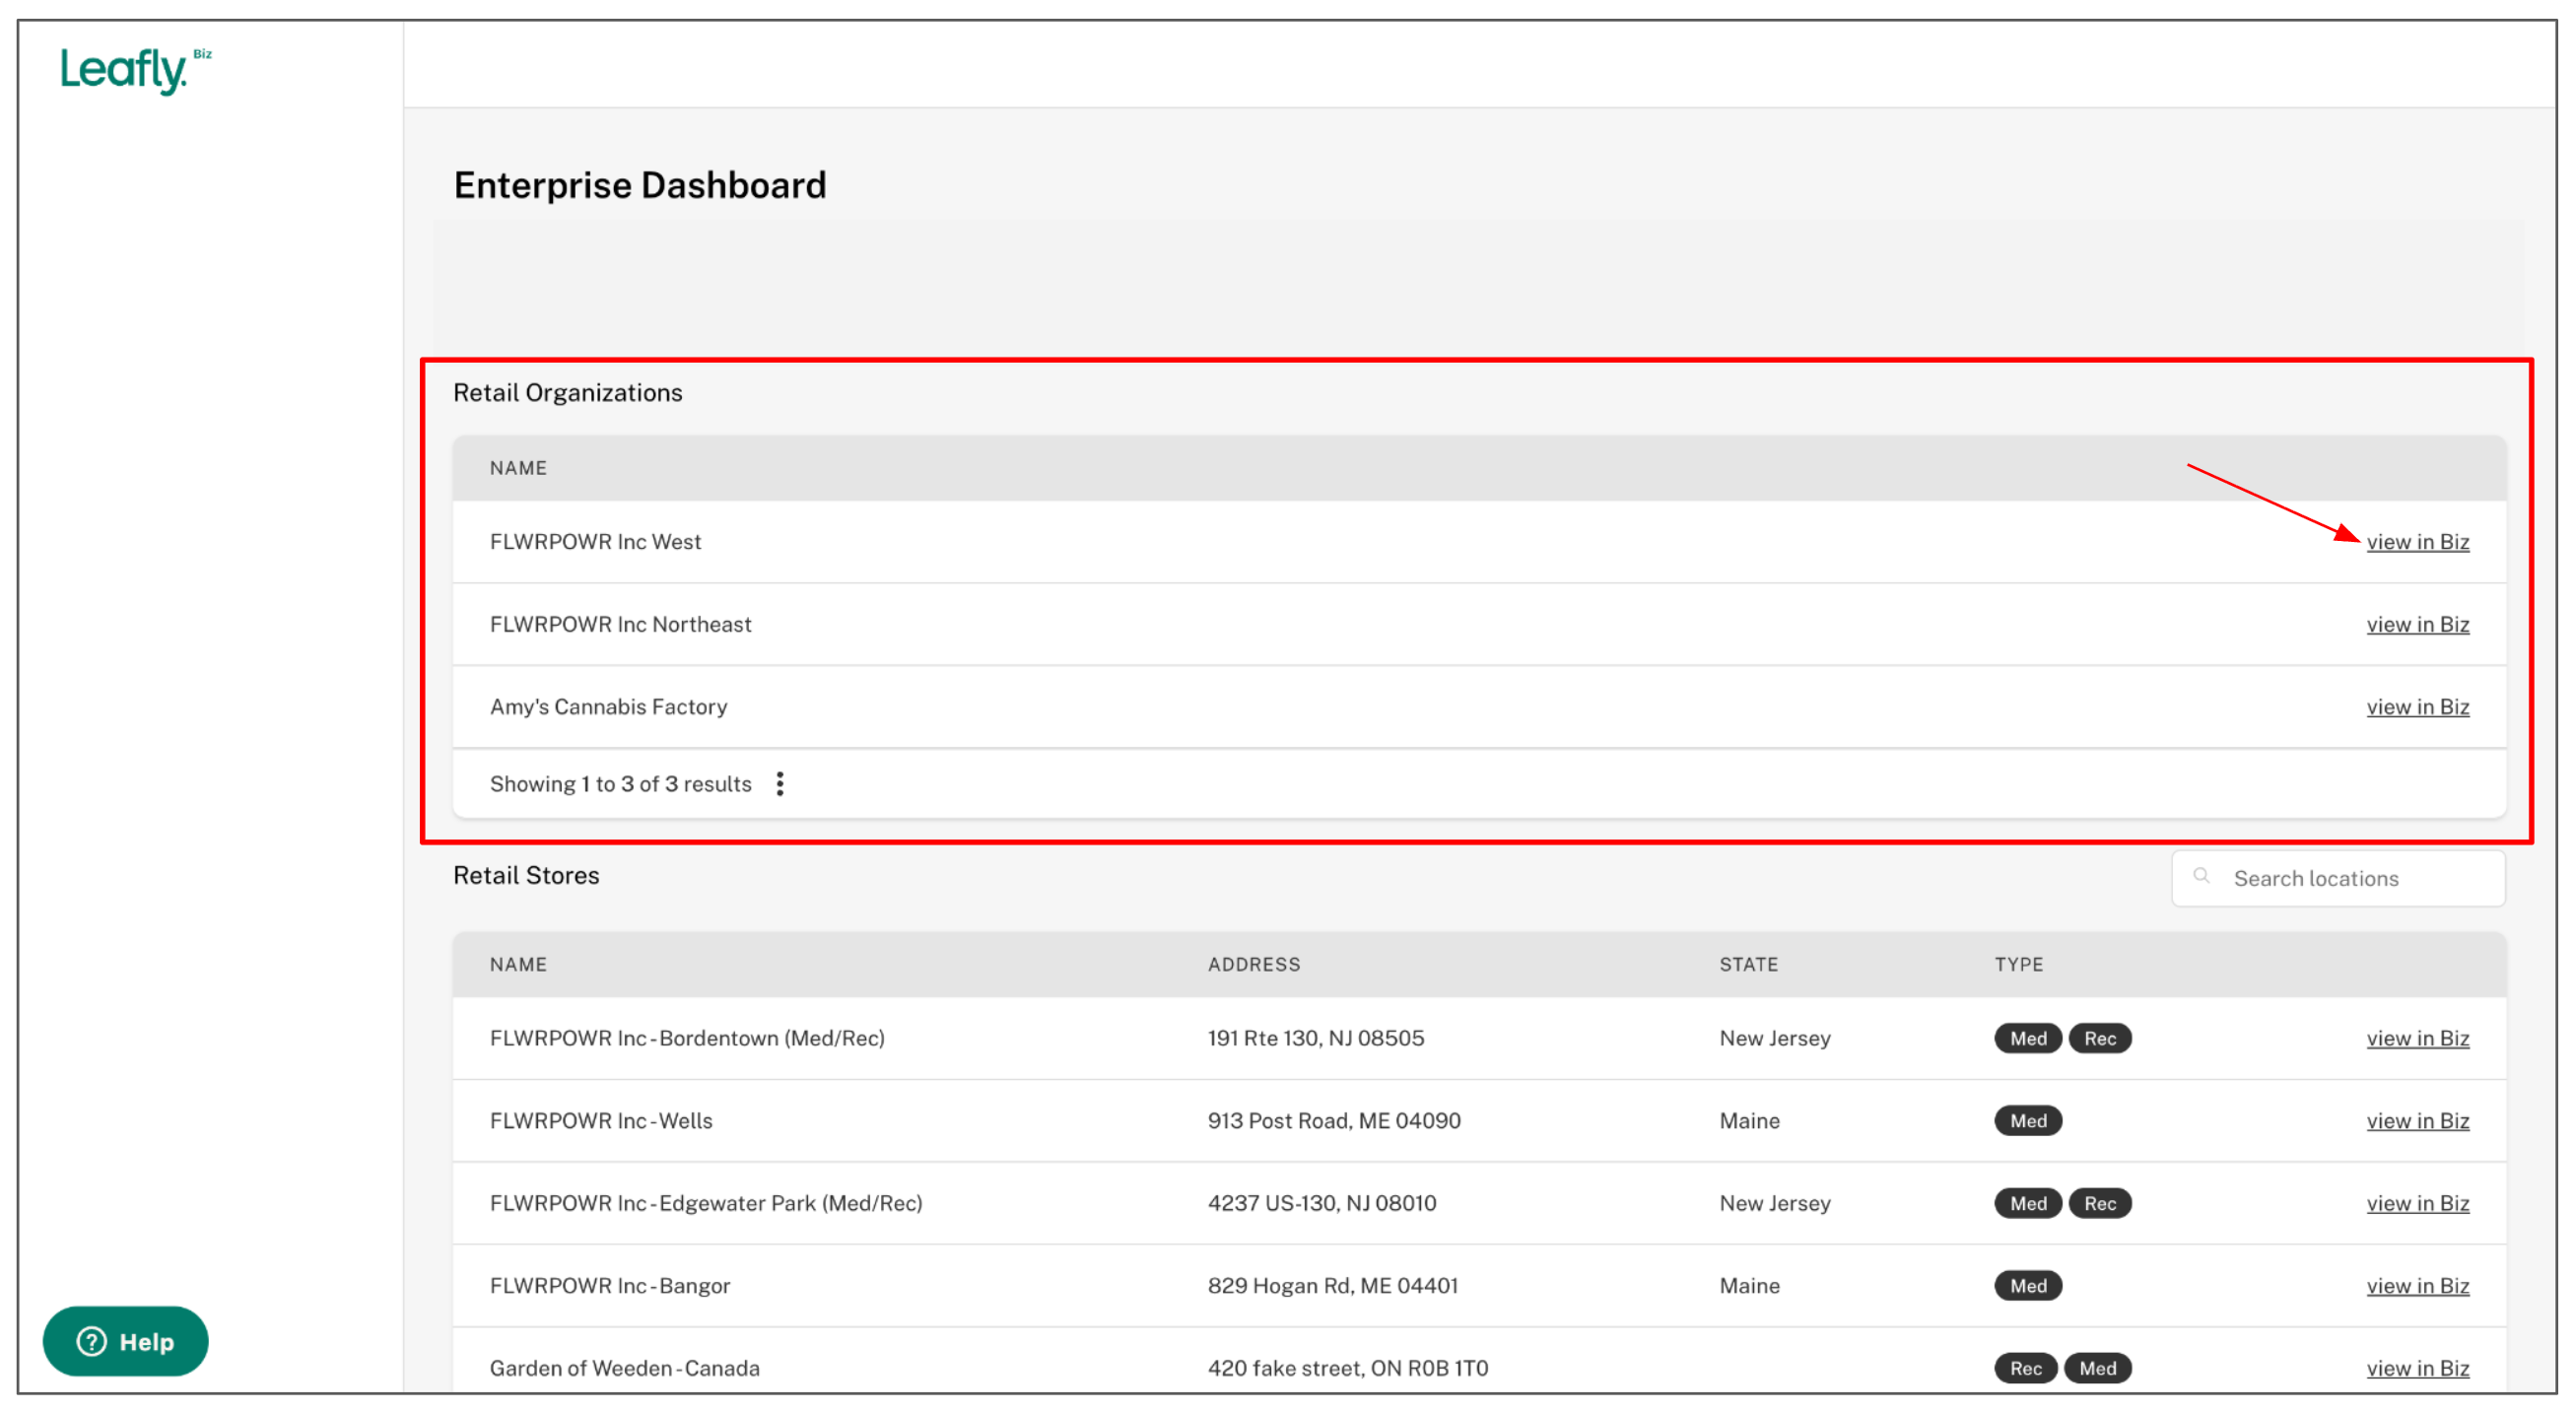Click the Med badge on Edgewater Park row
Screen dimensions: 2576x1411
coord(2027,1203)
